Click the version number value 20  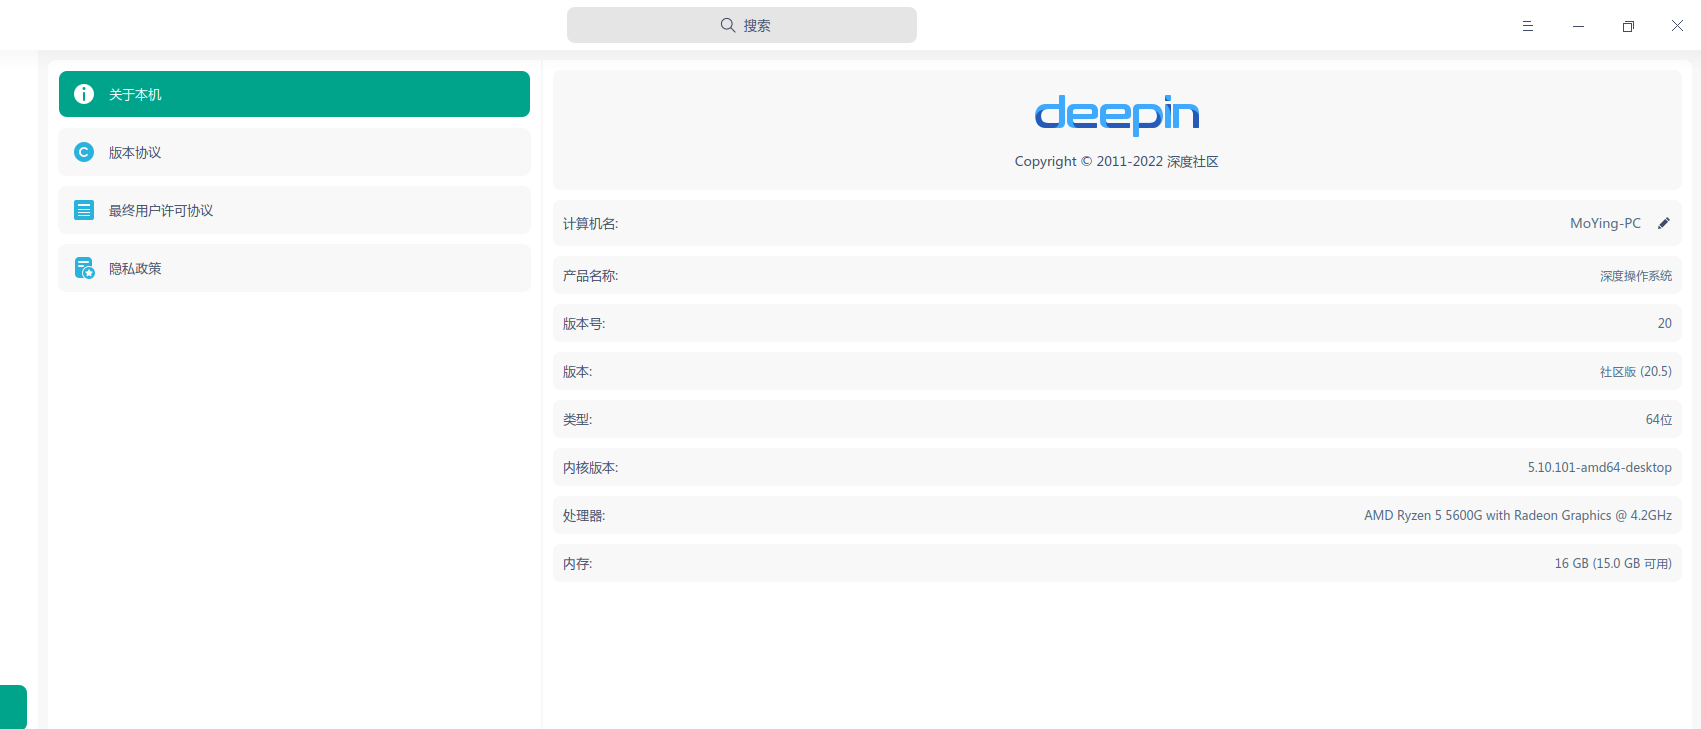(x=1664, y=323)
